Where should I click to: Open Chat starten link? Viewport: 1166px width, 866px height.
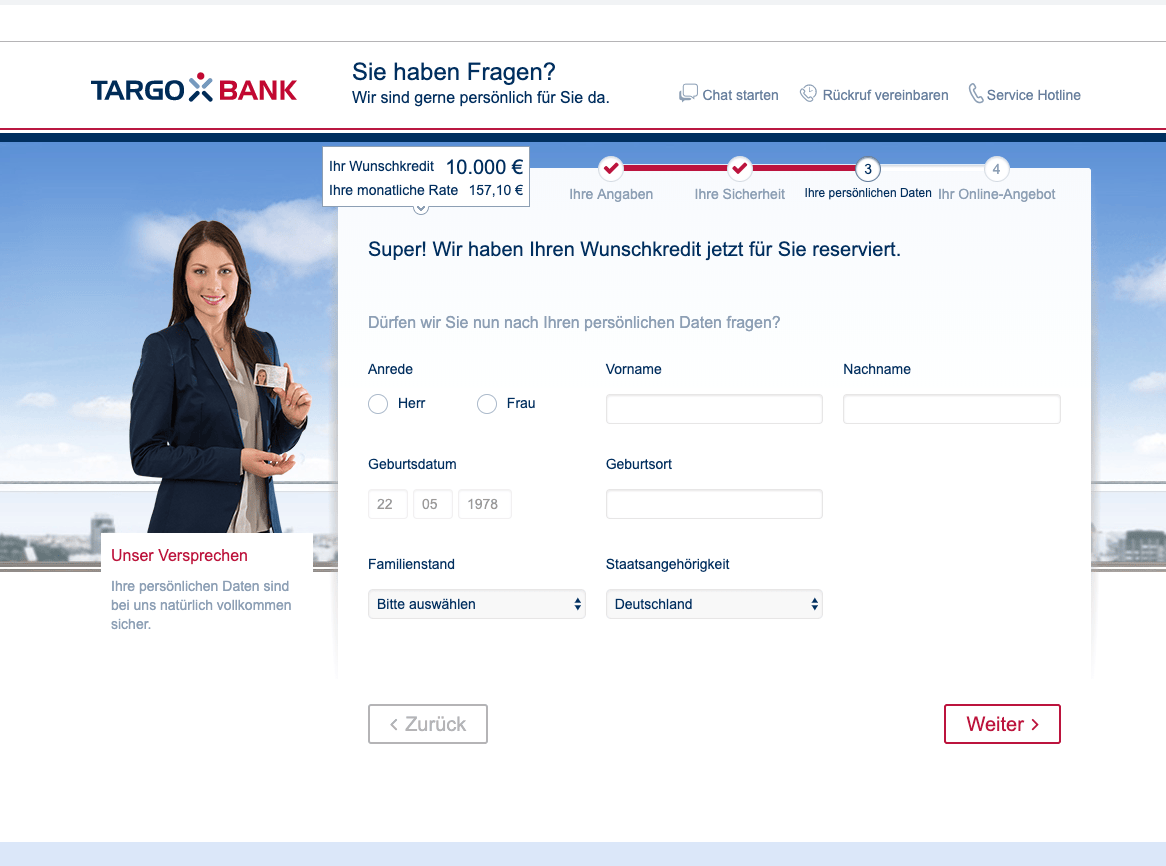click(x=740, y=95)
